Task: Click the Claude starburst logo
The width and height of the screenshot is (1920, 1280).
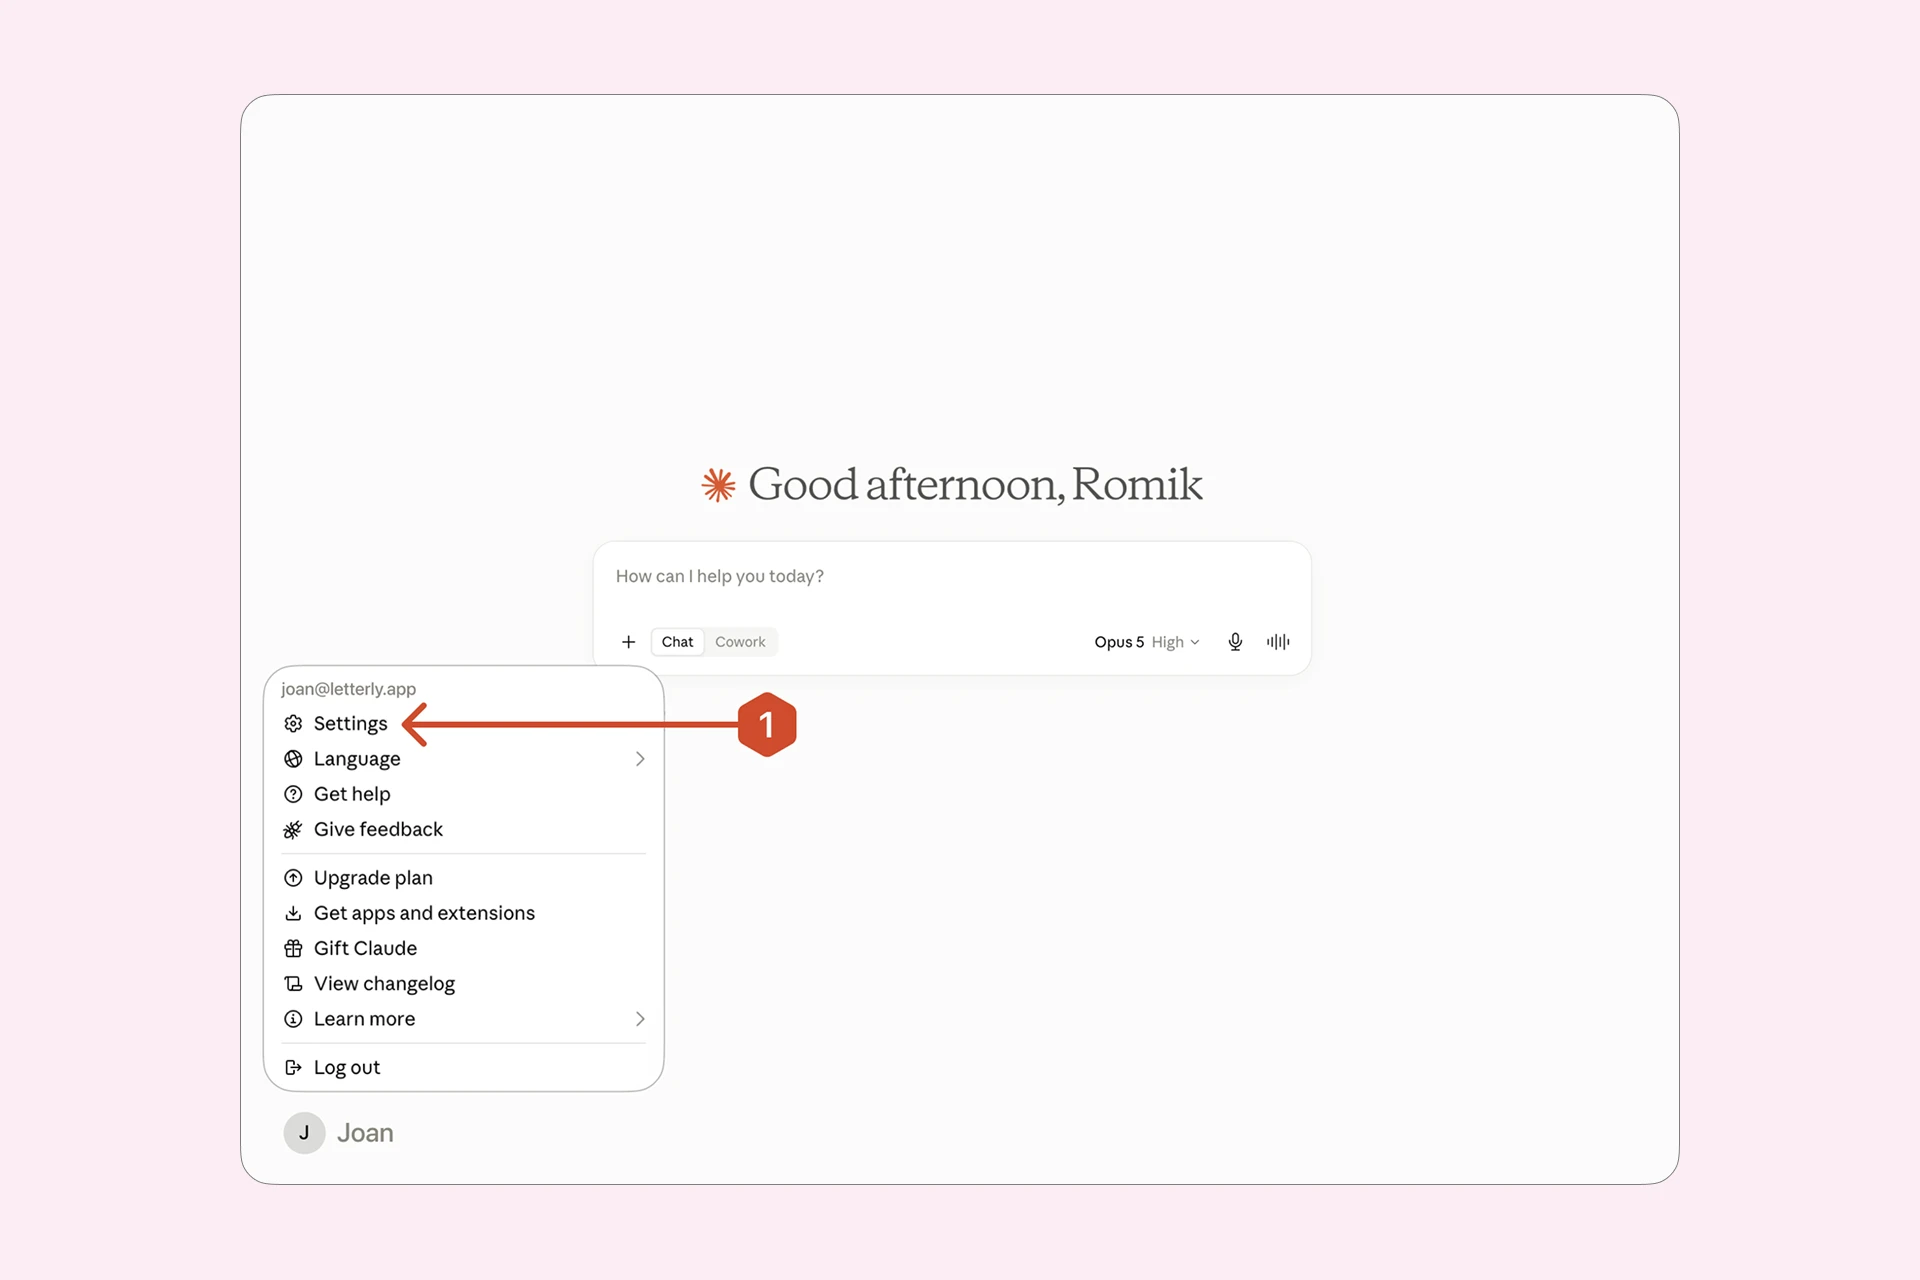Action: click(718, 485)
